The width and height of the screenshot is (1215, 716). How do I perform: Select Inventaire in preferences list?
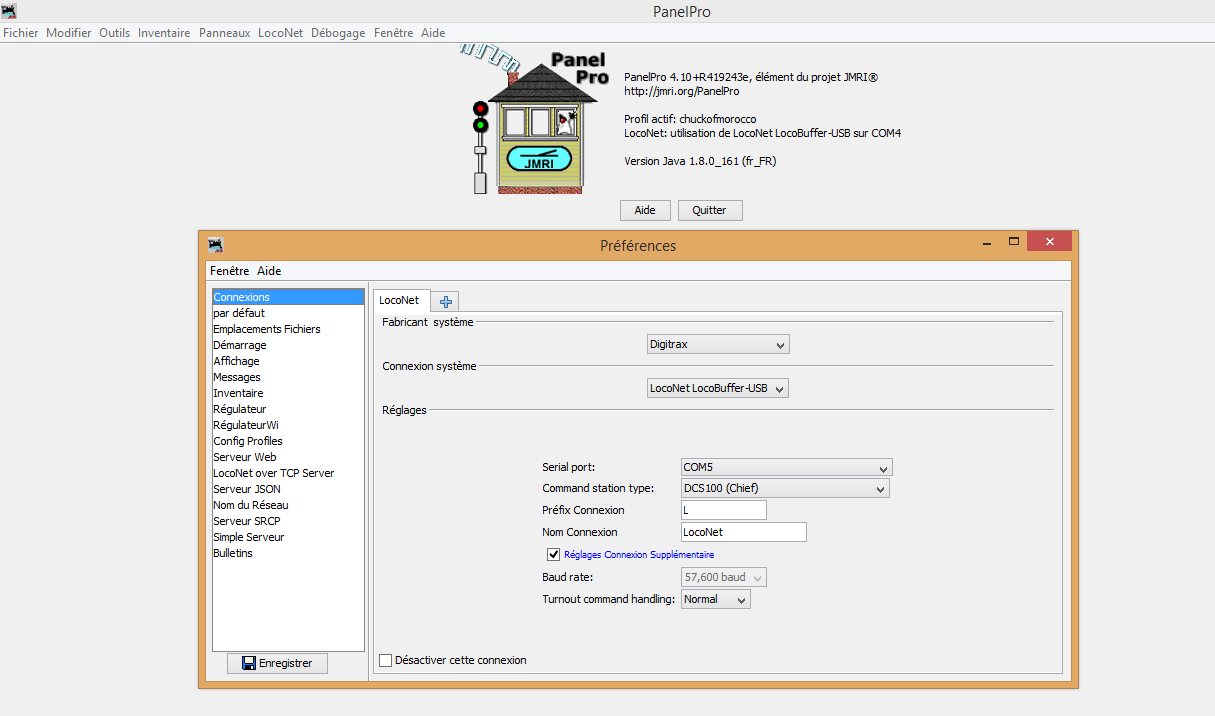[x=288, y=393]
